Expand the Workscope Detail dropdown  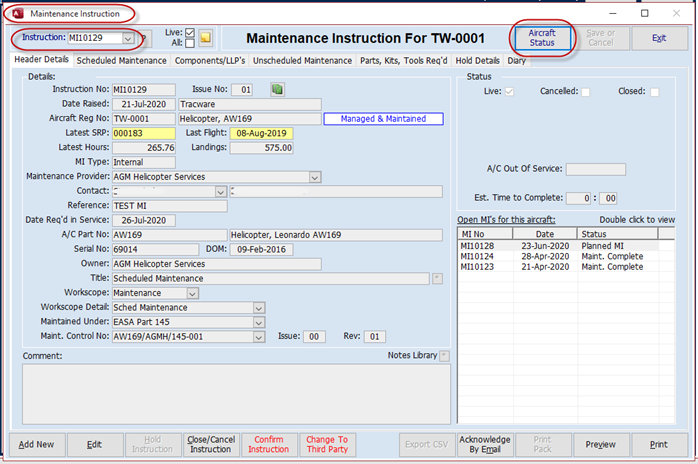(x=259, y=308)
